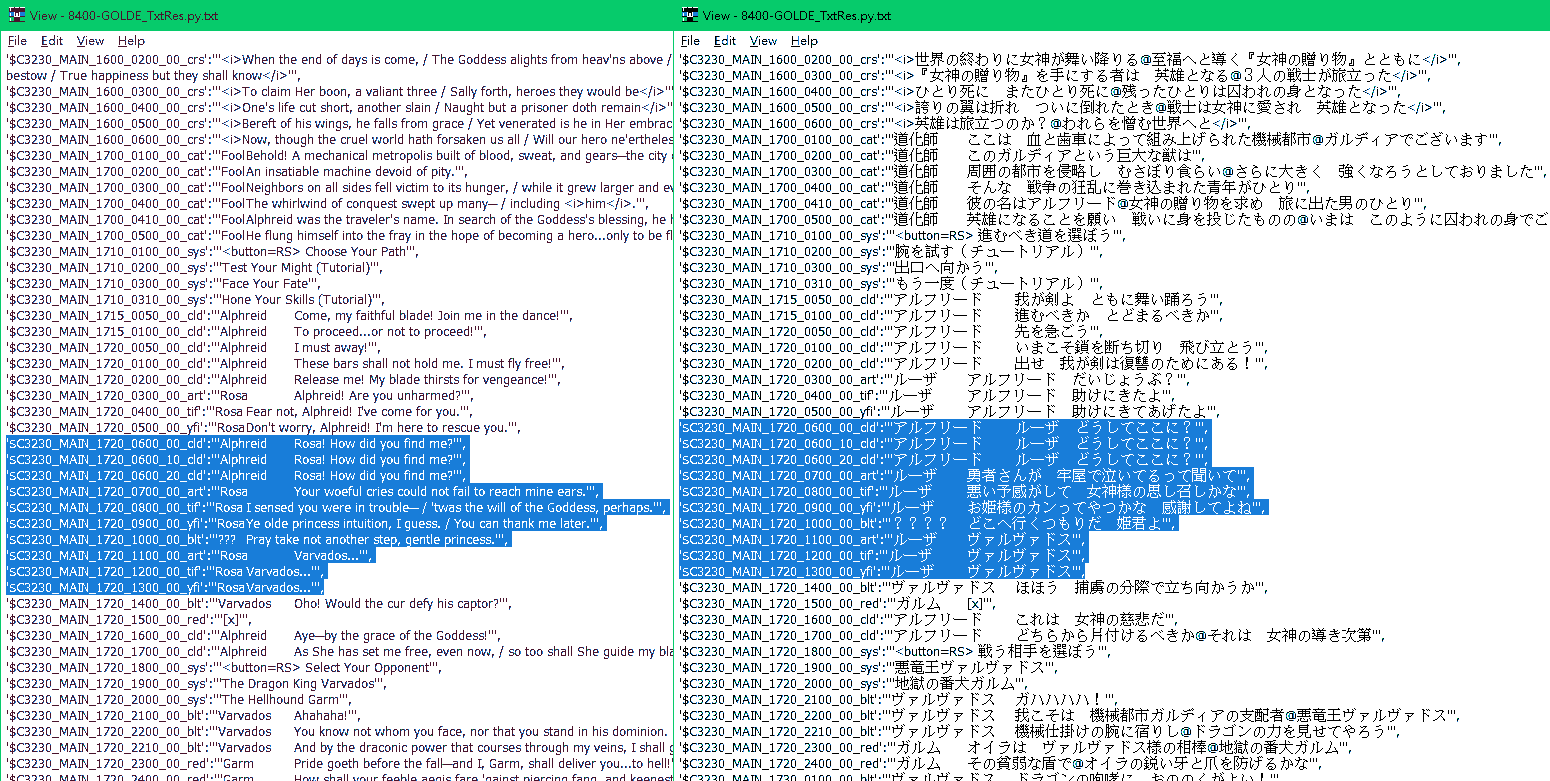Open the Edit menu in the left window
The height and width of the screenshot is (781, 1550).
tap(52, 41)
